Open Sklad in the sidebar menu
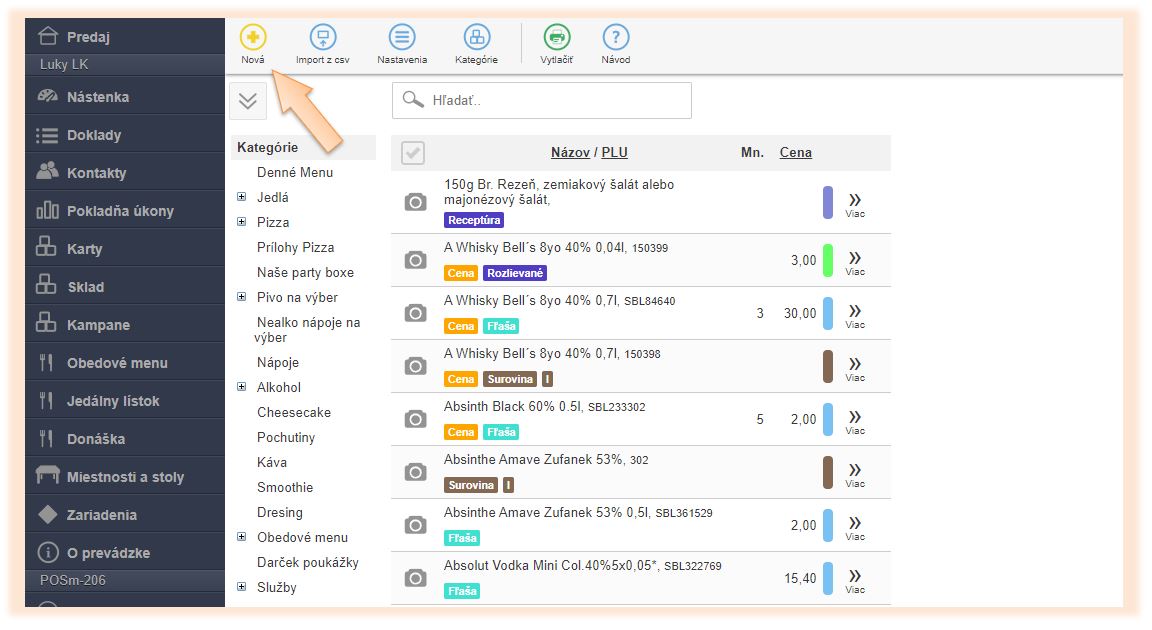The height and width of the screenshot is (630, 1152). [x=86, y=287]
